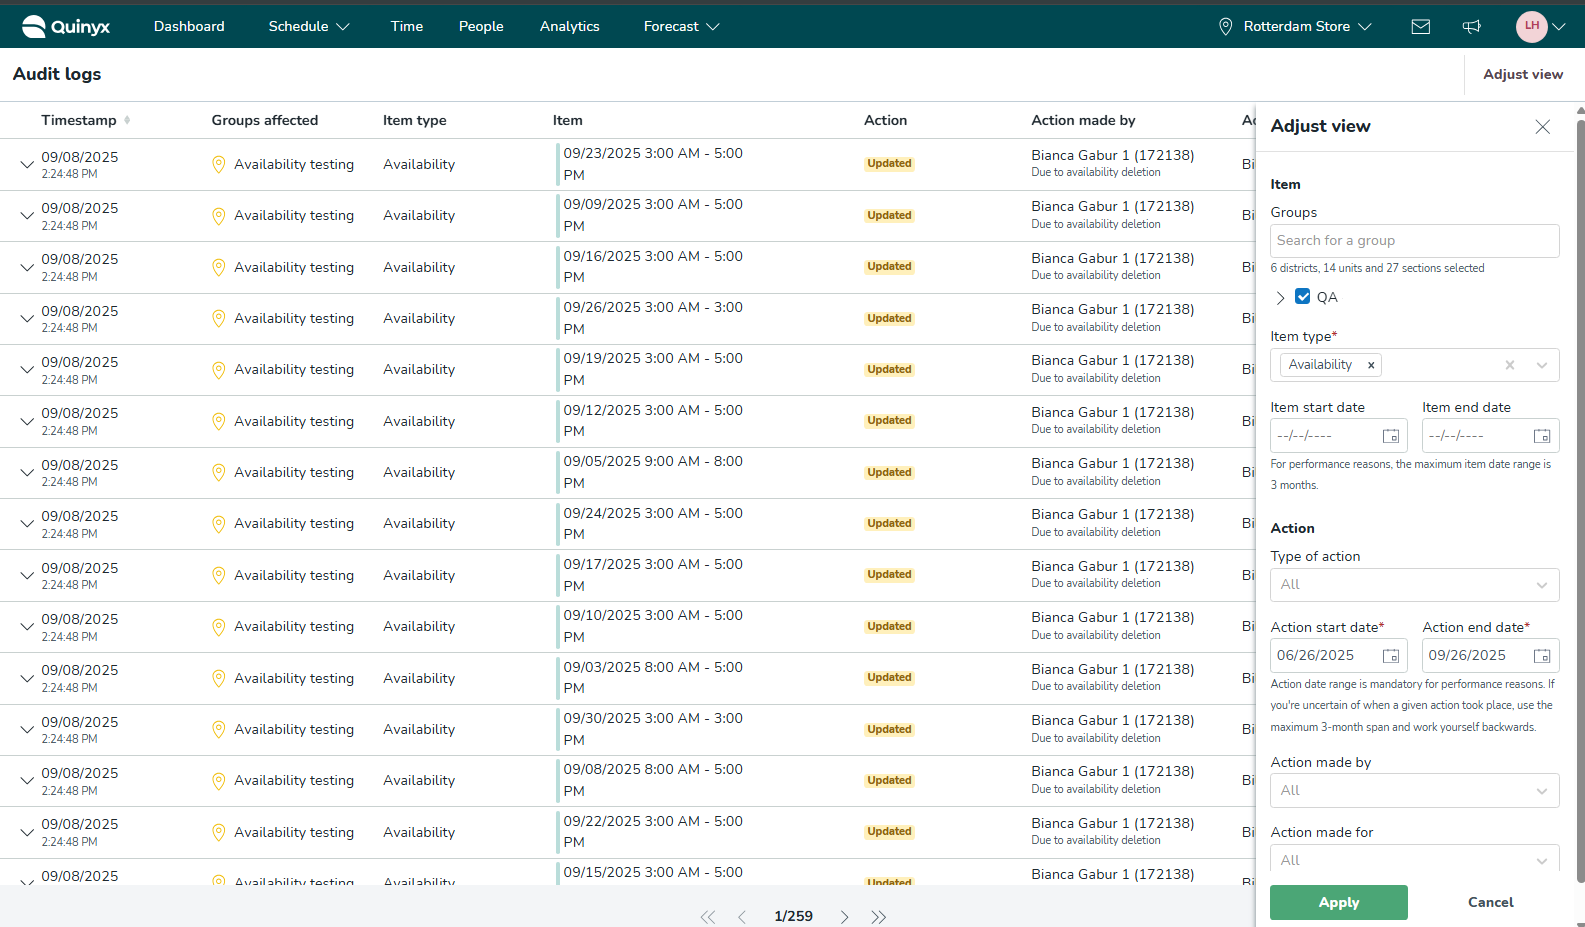
Task: Click the Cancel button
Action: coord(1491,903)
